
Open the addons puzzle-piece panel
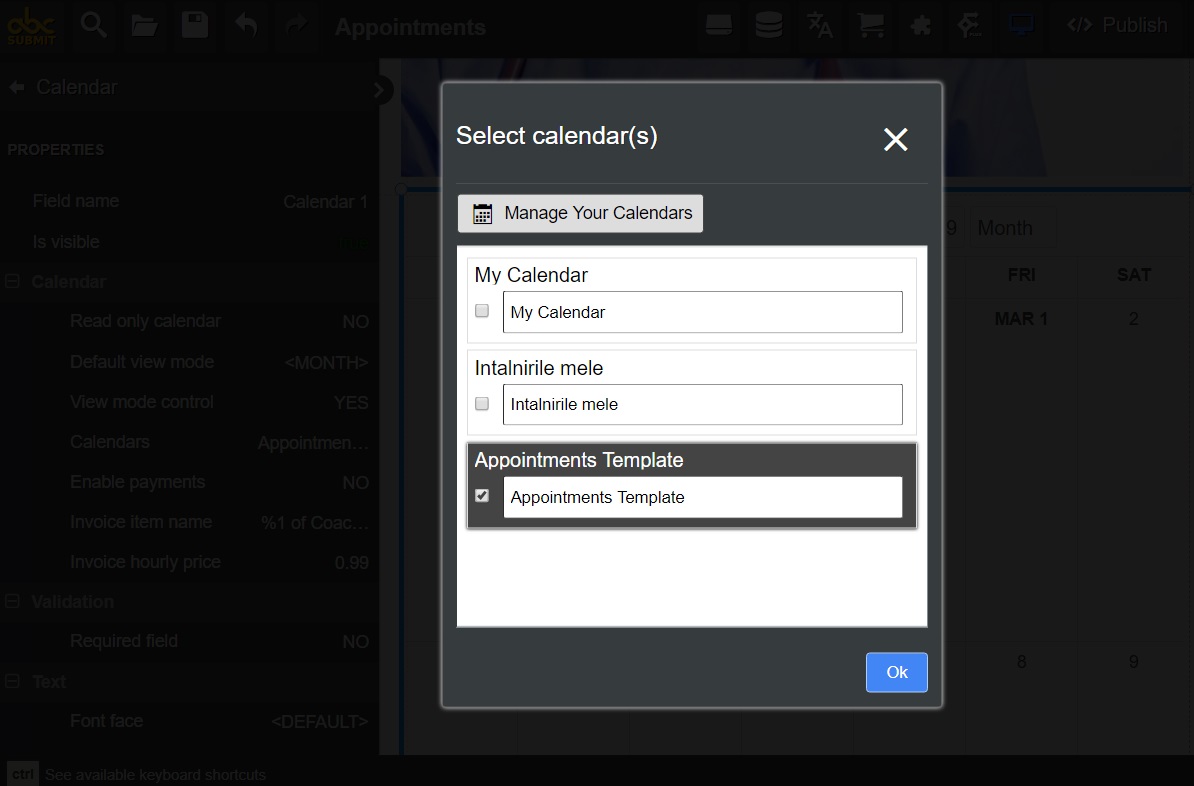(x=920, y=27)
